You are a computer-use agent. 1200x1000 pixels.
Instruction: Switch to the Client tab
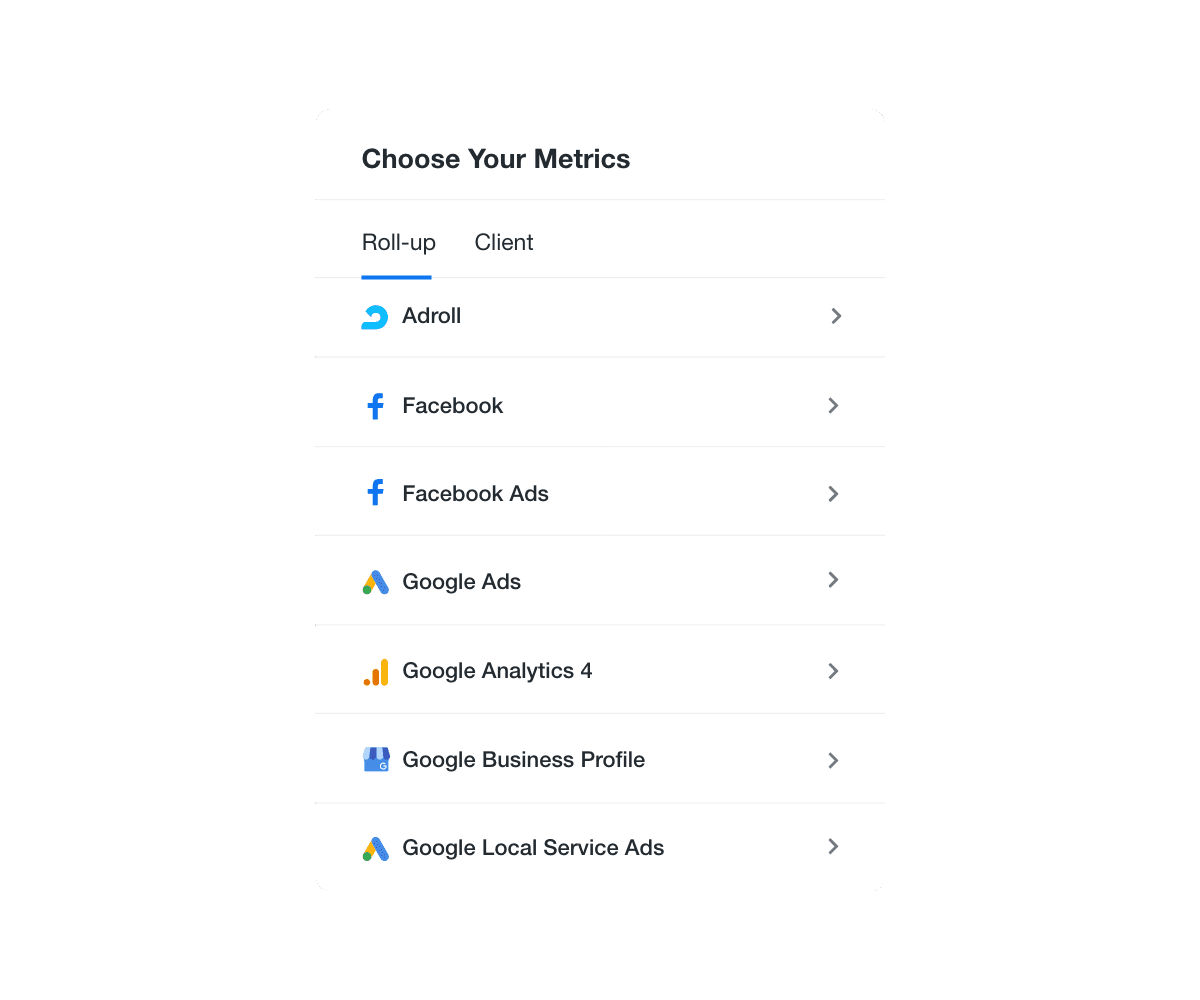point(504,243)
